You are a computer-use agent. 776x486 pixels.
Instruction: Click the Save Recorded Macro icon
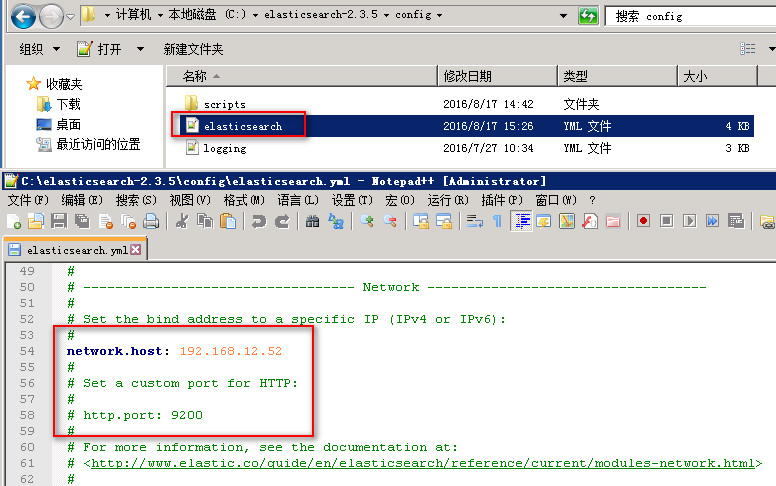[x=736, y=221]
